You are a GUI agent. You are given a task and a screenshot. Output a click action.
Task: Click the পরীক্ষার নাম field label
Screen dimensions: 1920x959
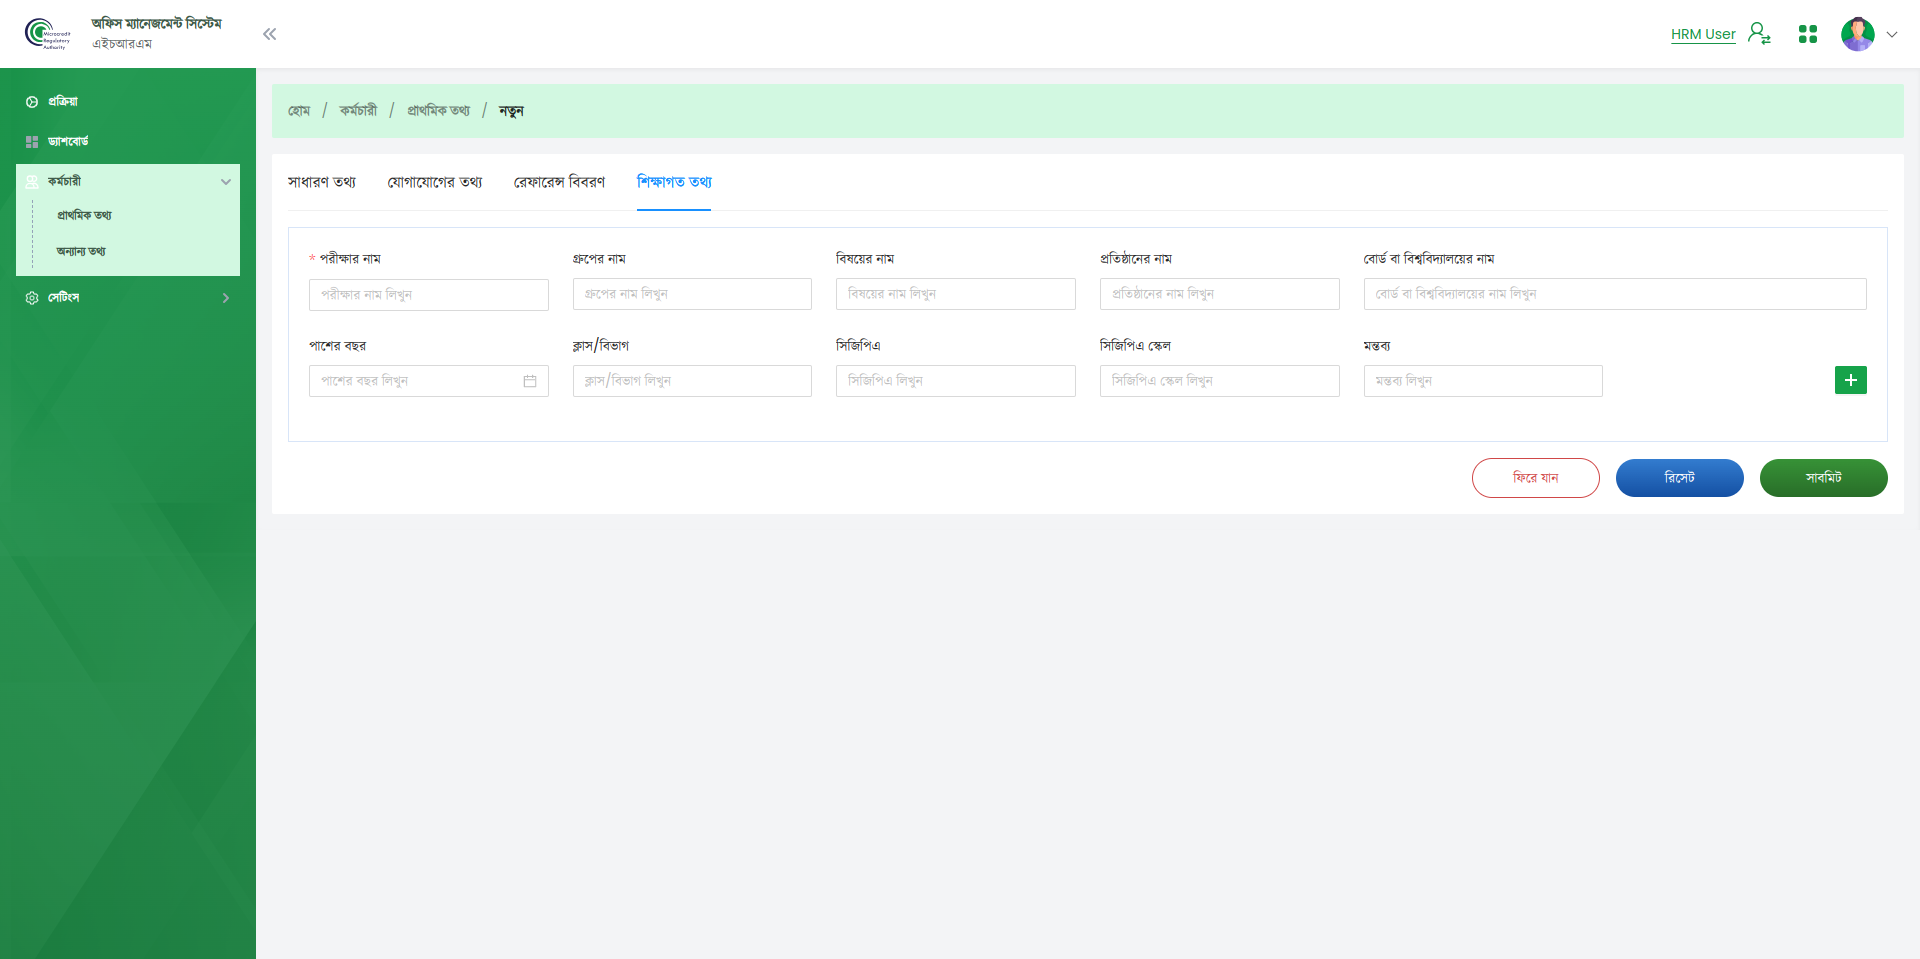click(350, 259)
